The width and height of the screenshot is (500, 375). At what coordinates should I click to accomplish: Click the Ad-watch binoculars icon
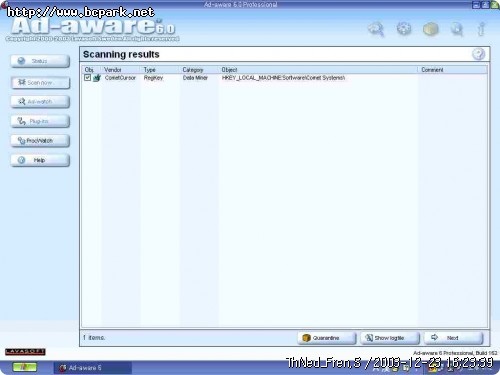(x=22, y=101)
